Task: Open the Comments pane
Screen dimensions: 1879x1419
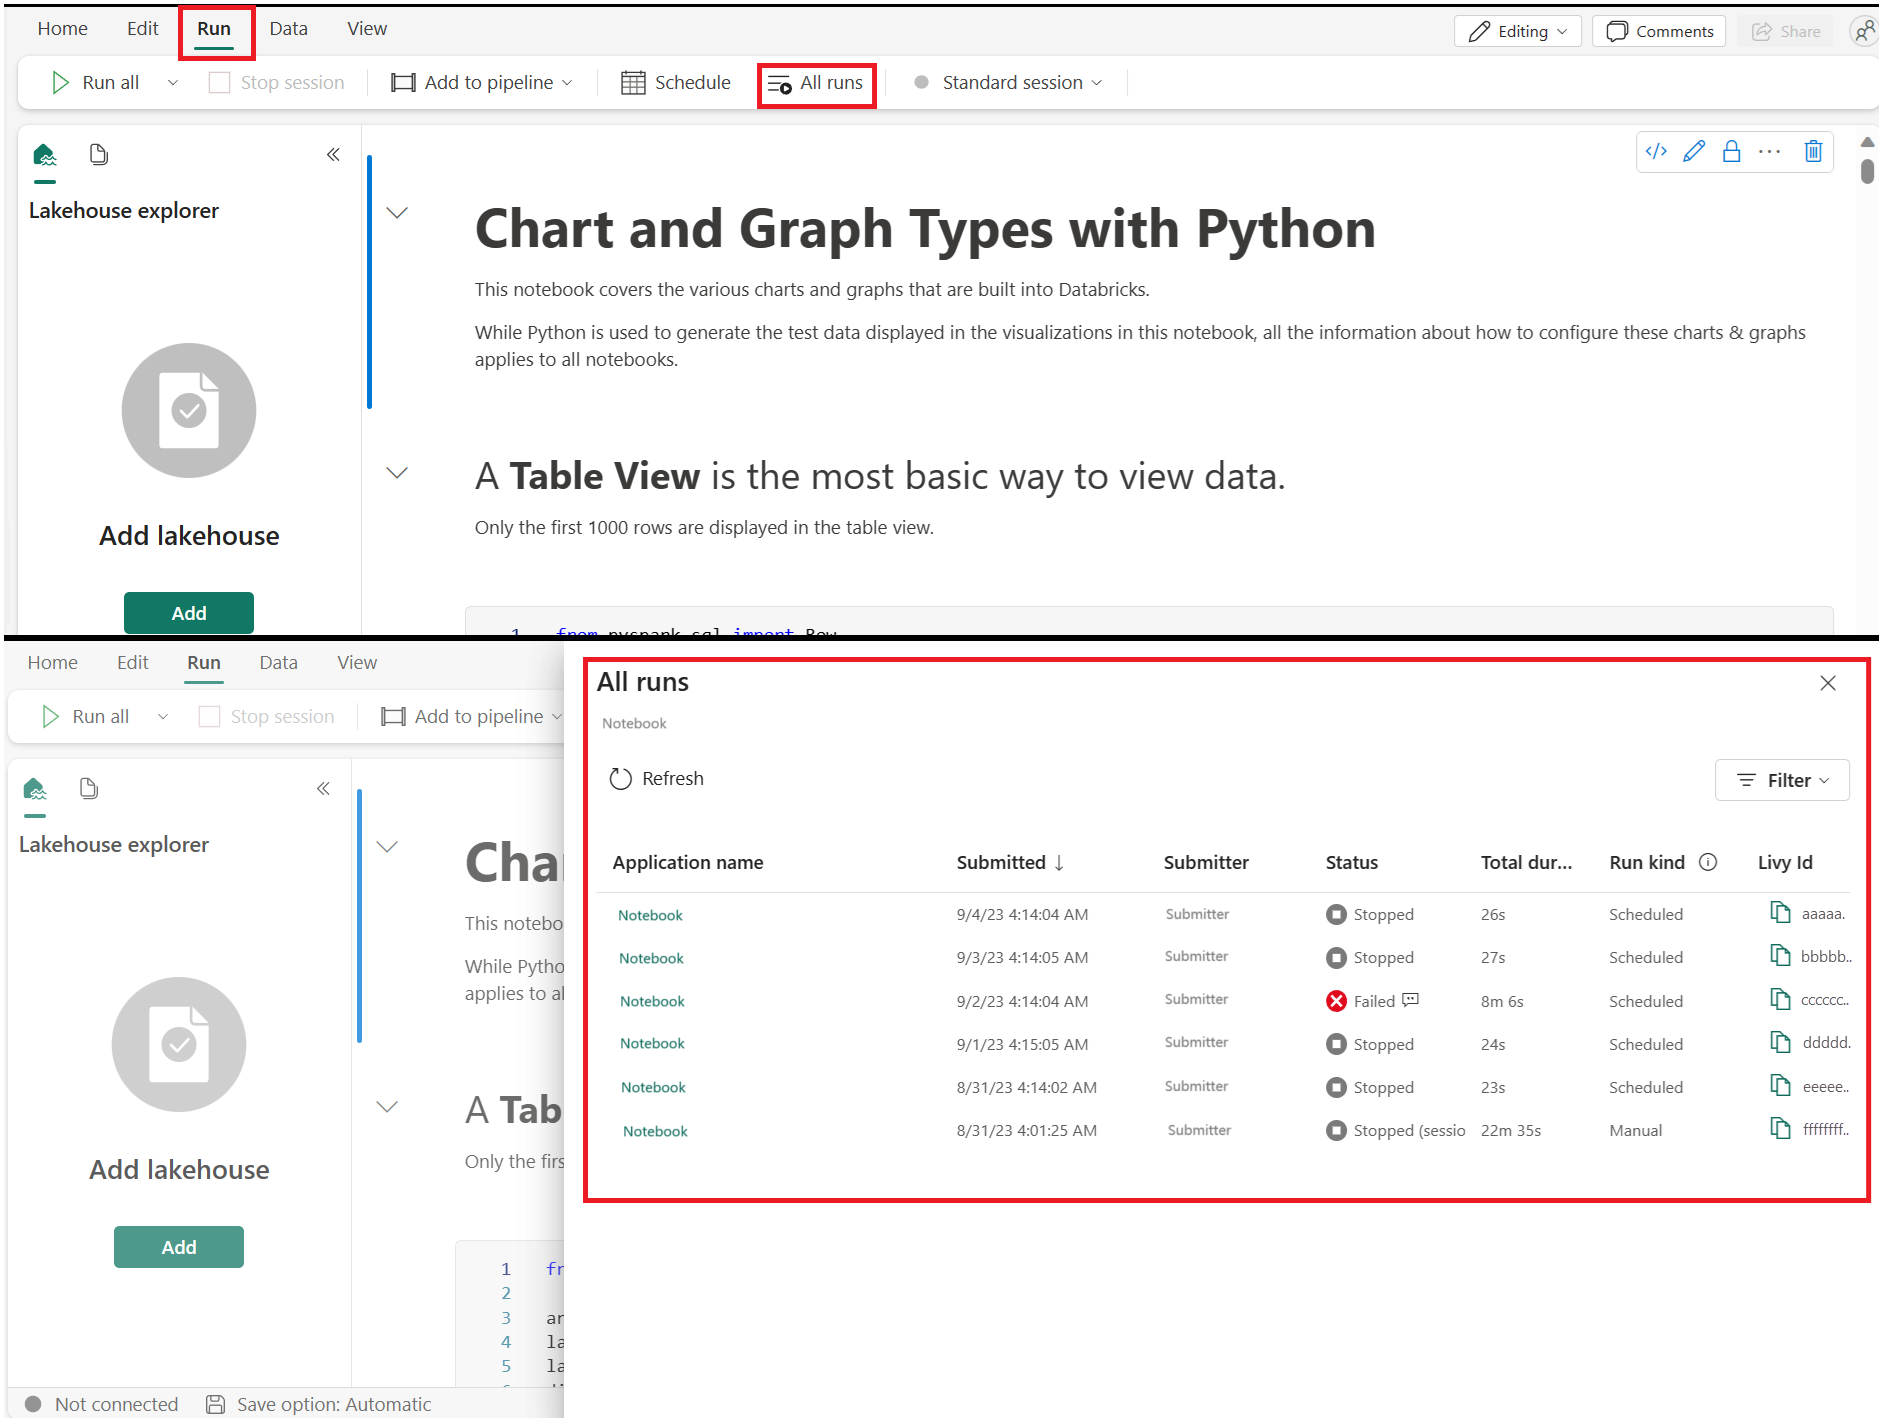Action: [1659, 31]
